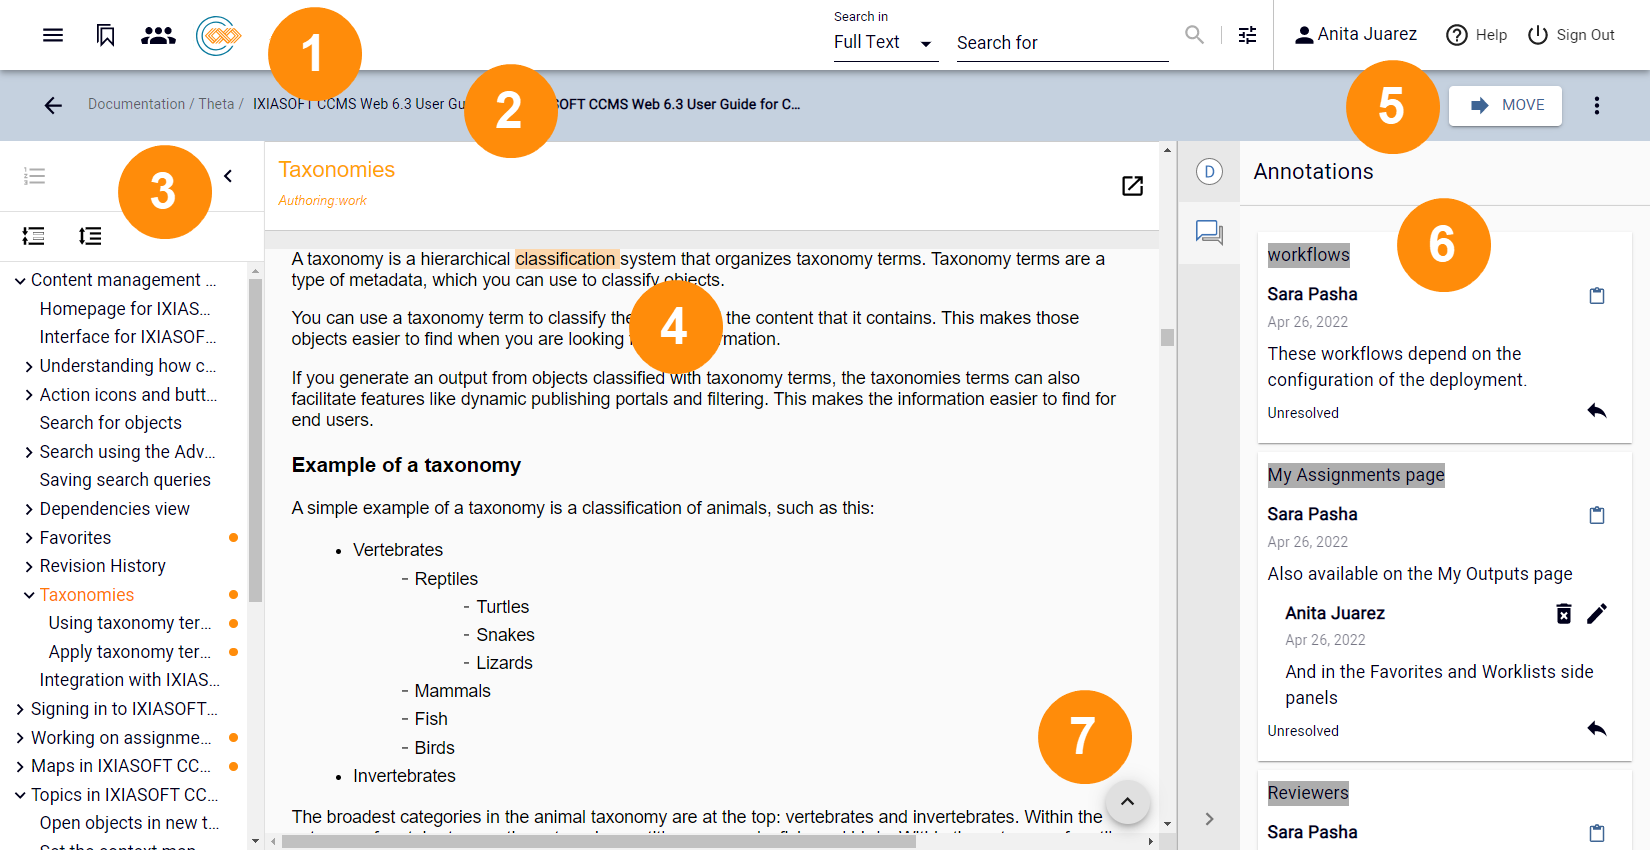This screenshot has width=1650, height=850.
Task: Expand all tree items icon
Action: pyautogui.click(x=90, y=236)
